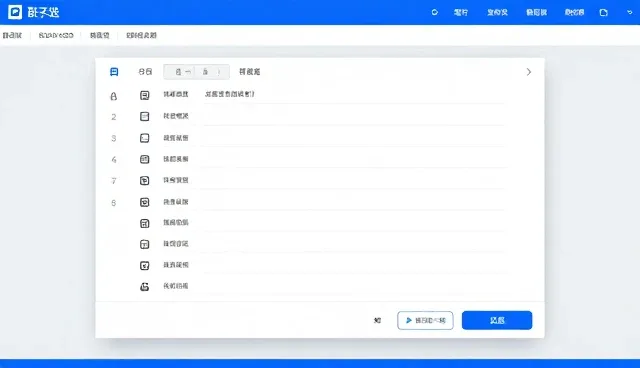Select row number 7 in the side column
This screenshot has width=640, height=368.
click(x=114, y=181)
